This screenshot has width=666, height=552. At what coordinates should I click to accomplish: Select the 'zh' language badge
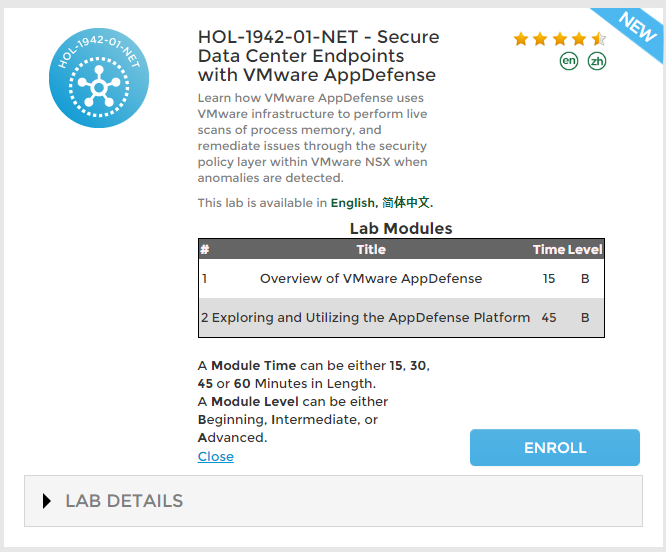point(597,61)
